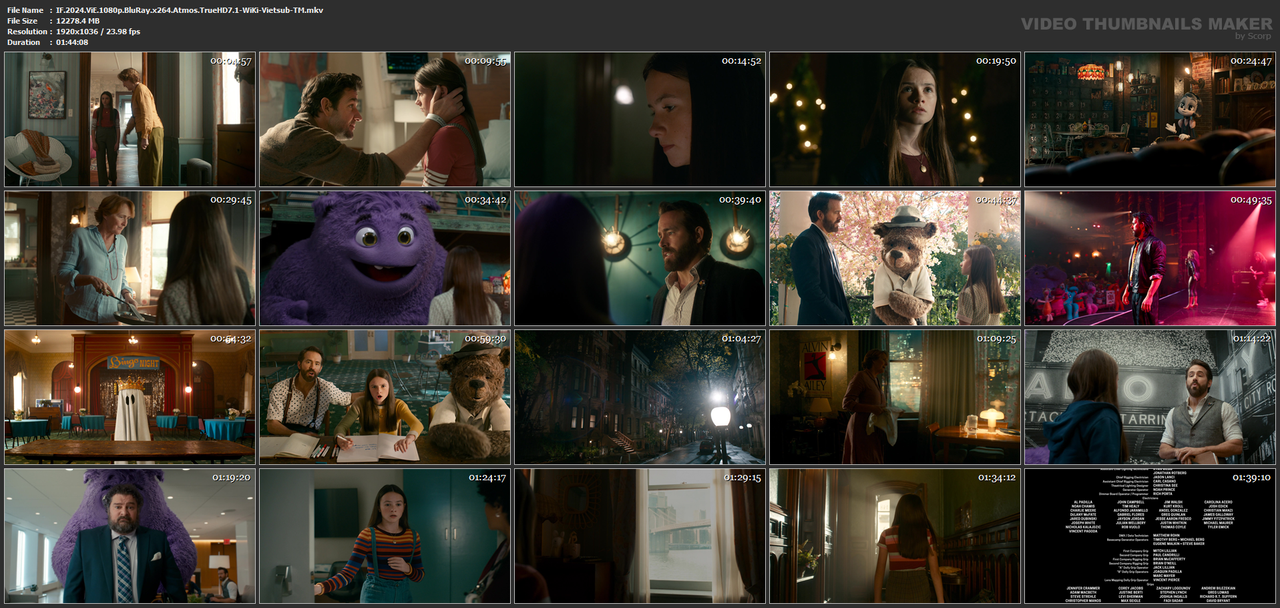Open the room frame at 00:24:47
The width and height of the screenshot is (1280, 608).
click(x=1150, y=119)
